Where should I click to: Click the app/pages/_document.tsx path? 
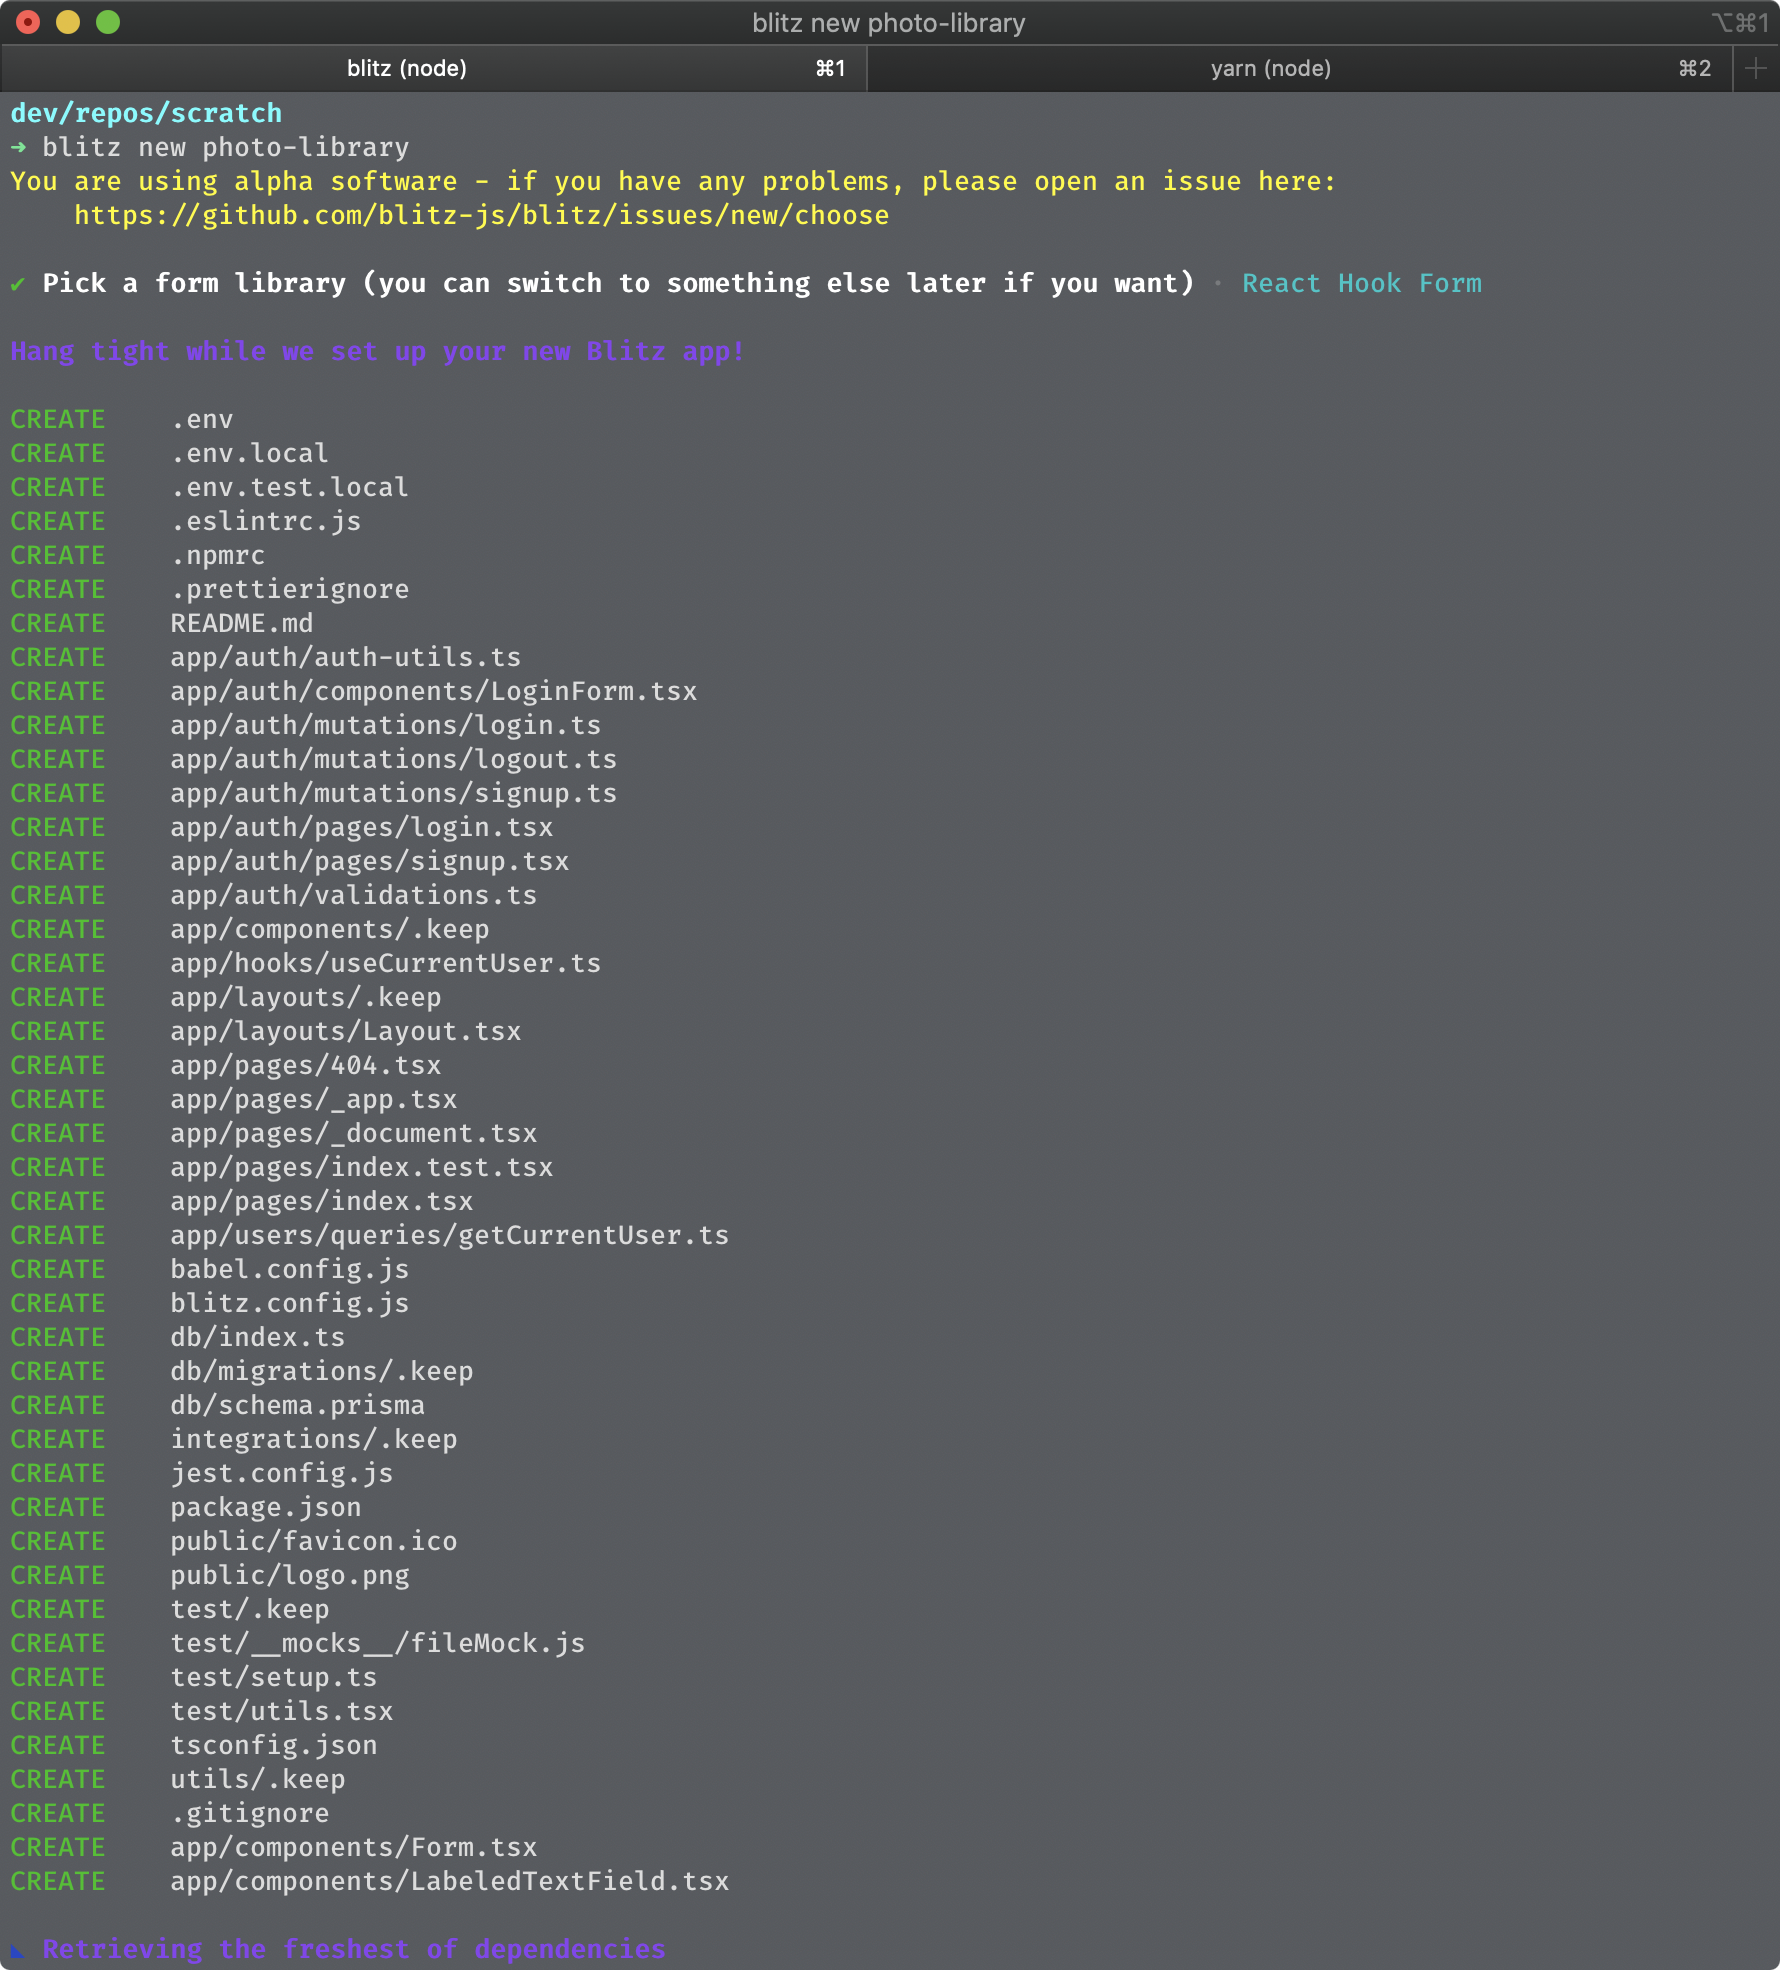coord(354,1133)
